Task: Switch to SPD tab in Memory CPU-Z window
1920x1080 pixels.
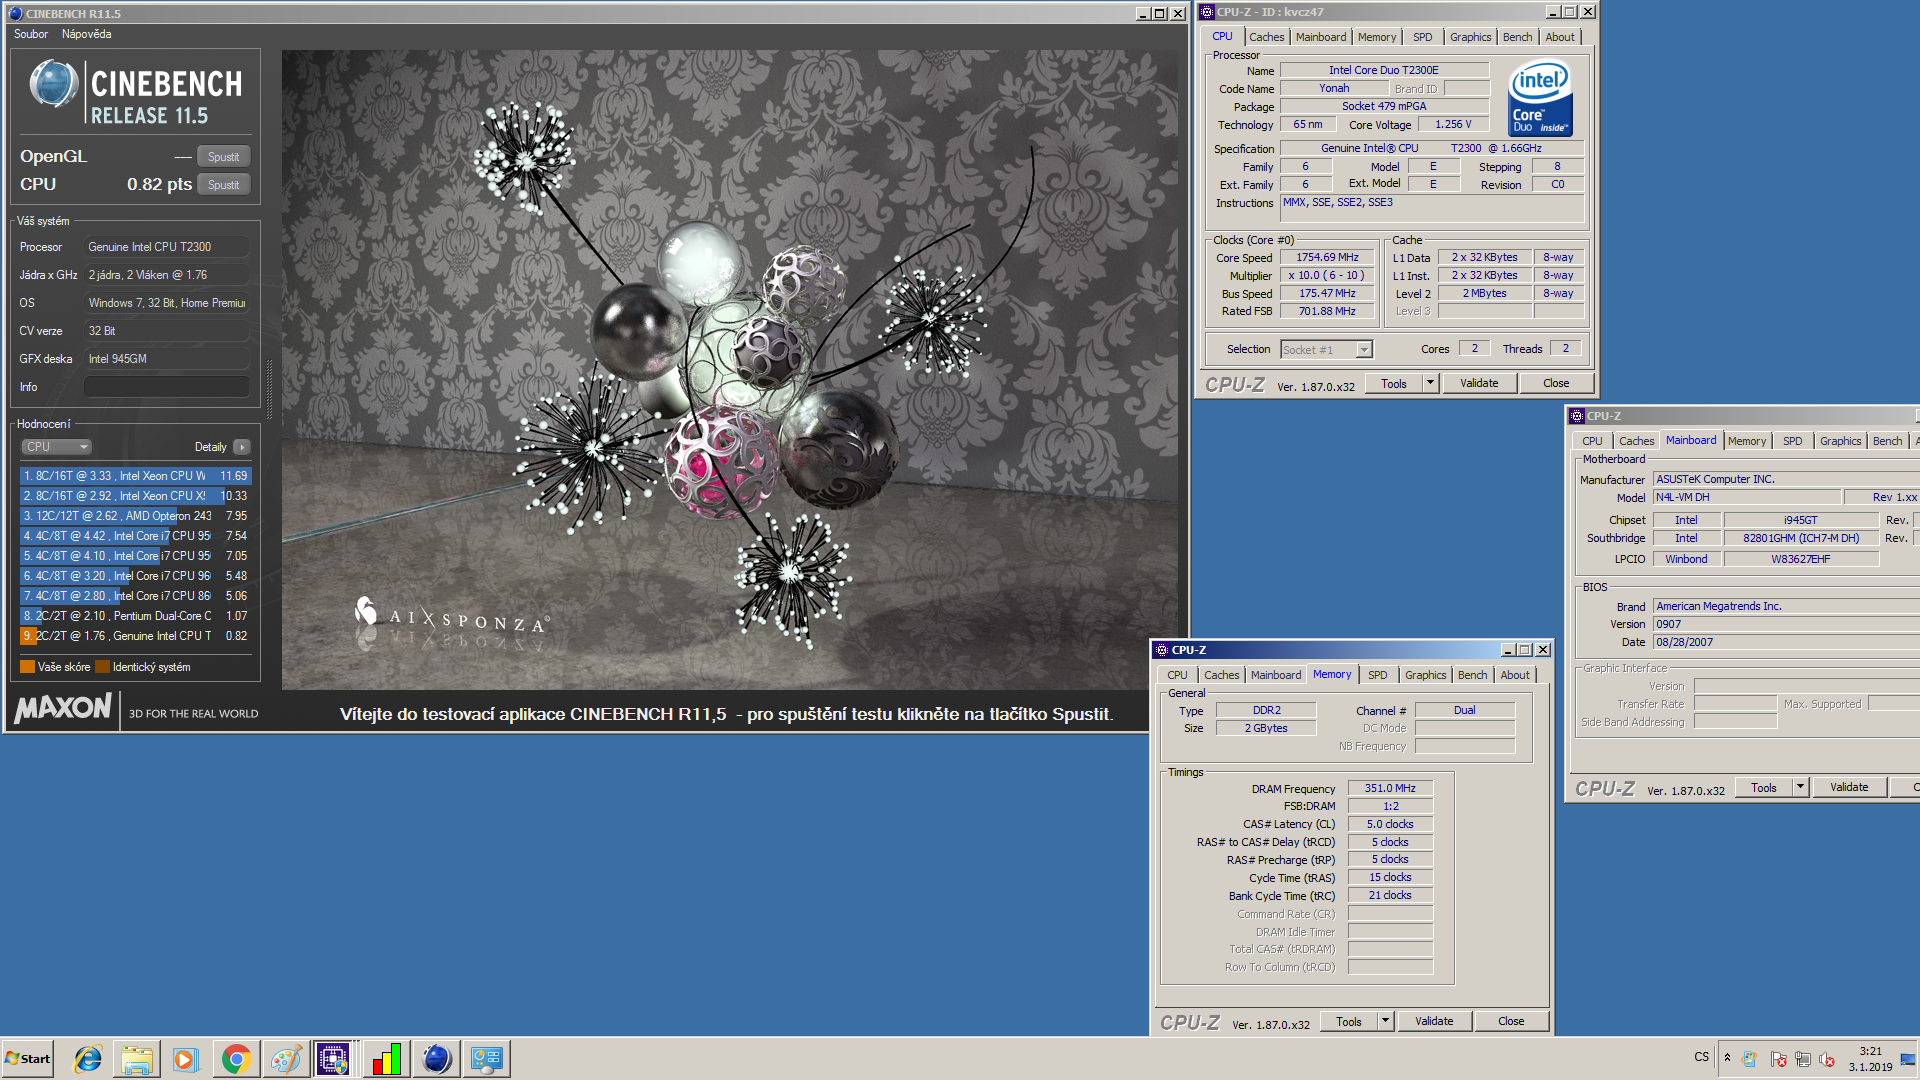Action: [x=1377, y=675]
